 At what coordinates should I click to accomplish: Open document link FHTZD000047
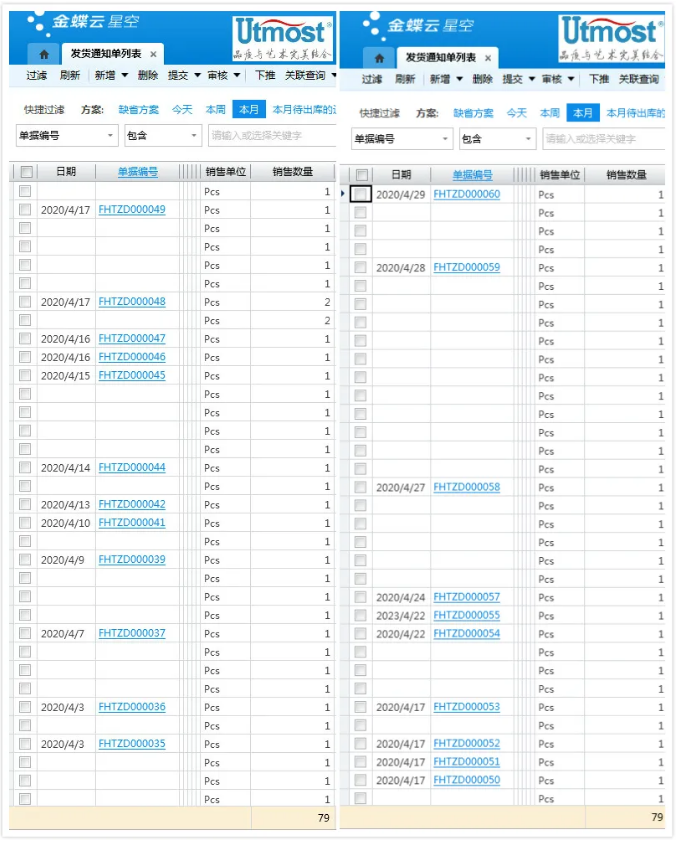point(132,339)
